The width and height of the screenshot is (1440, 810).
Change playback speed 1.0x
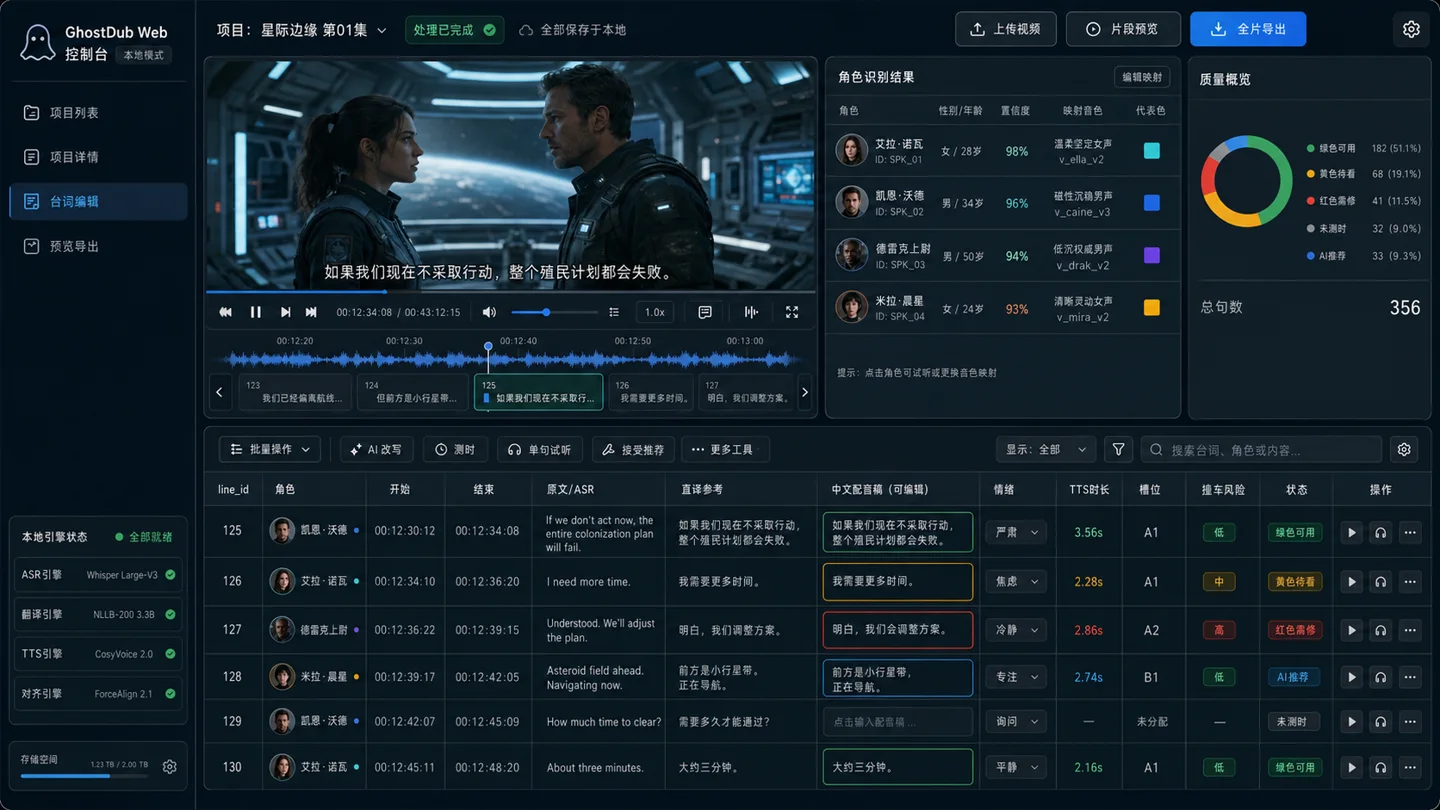click(655, 312)
